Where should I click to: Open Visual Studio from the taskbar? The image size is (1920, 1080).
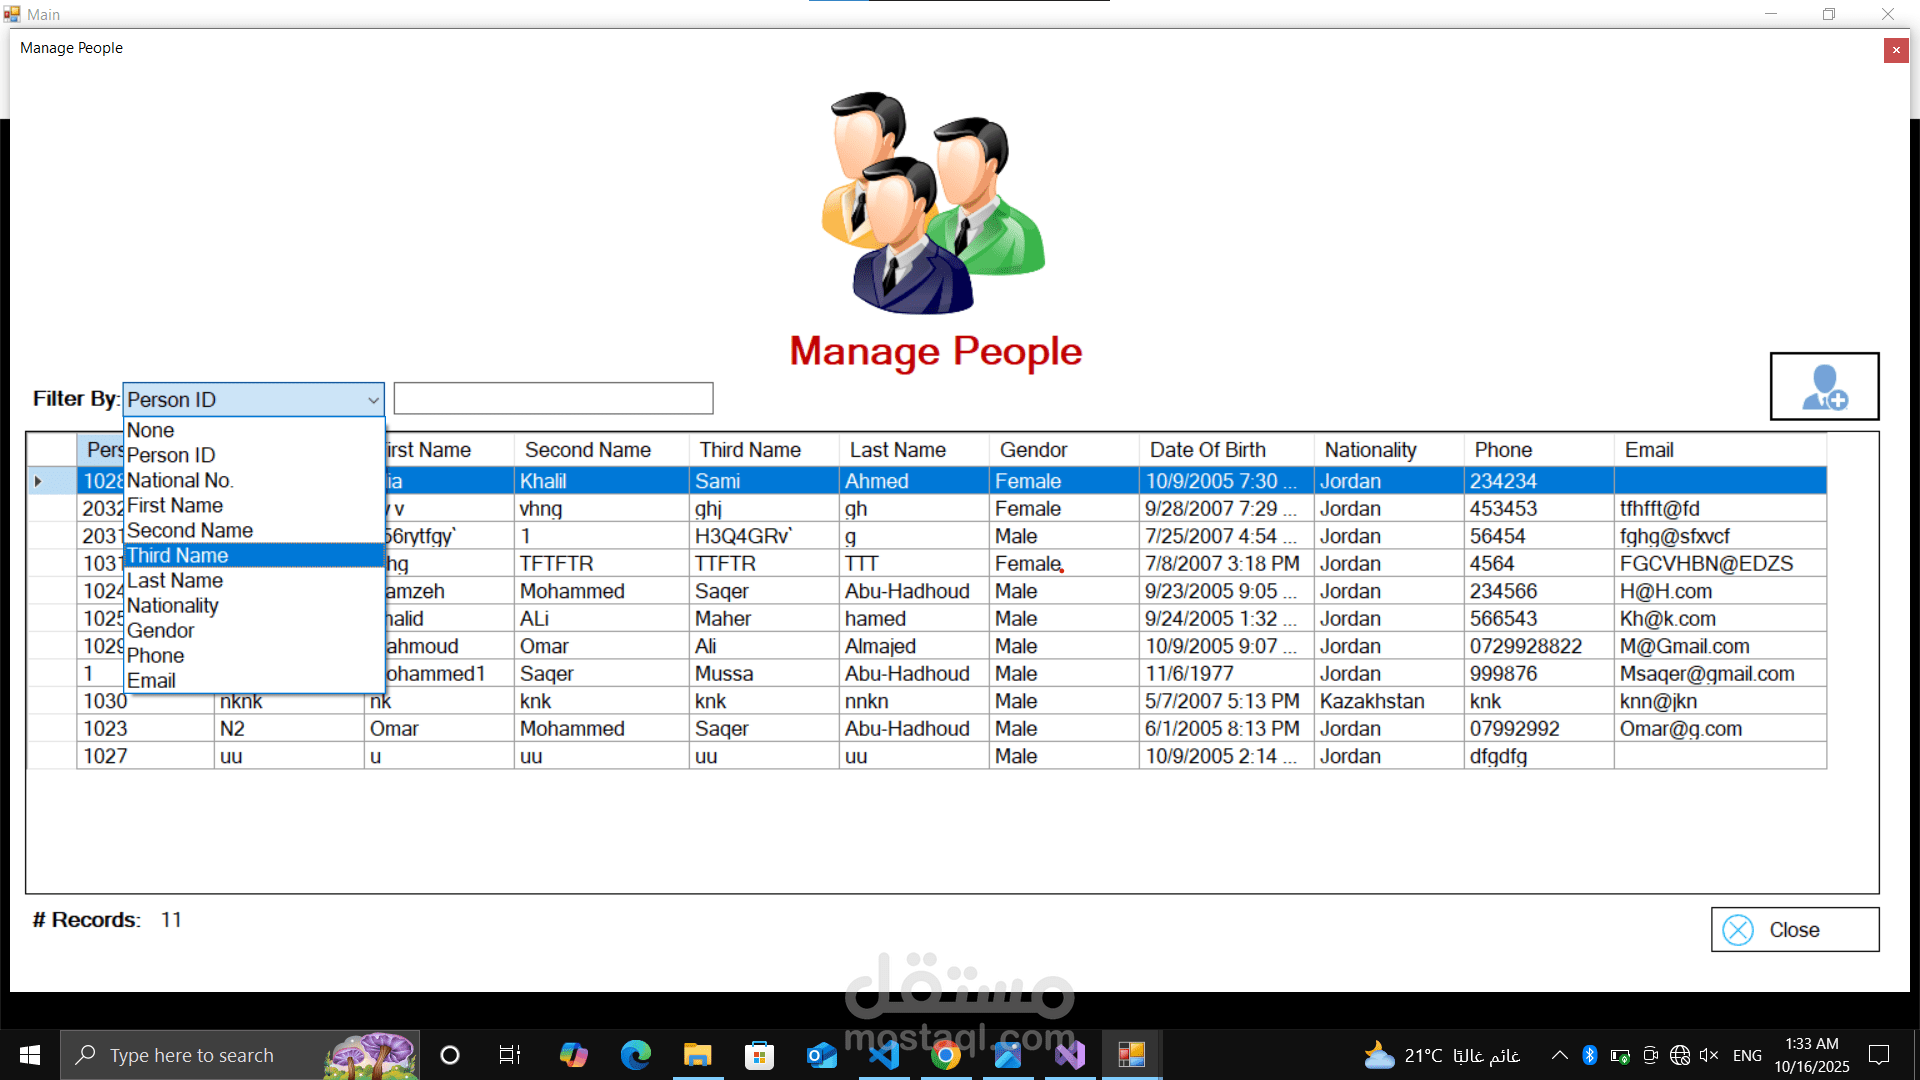1069,1055
